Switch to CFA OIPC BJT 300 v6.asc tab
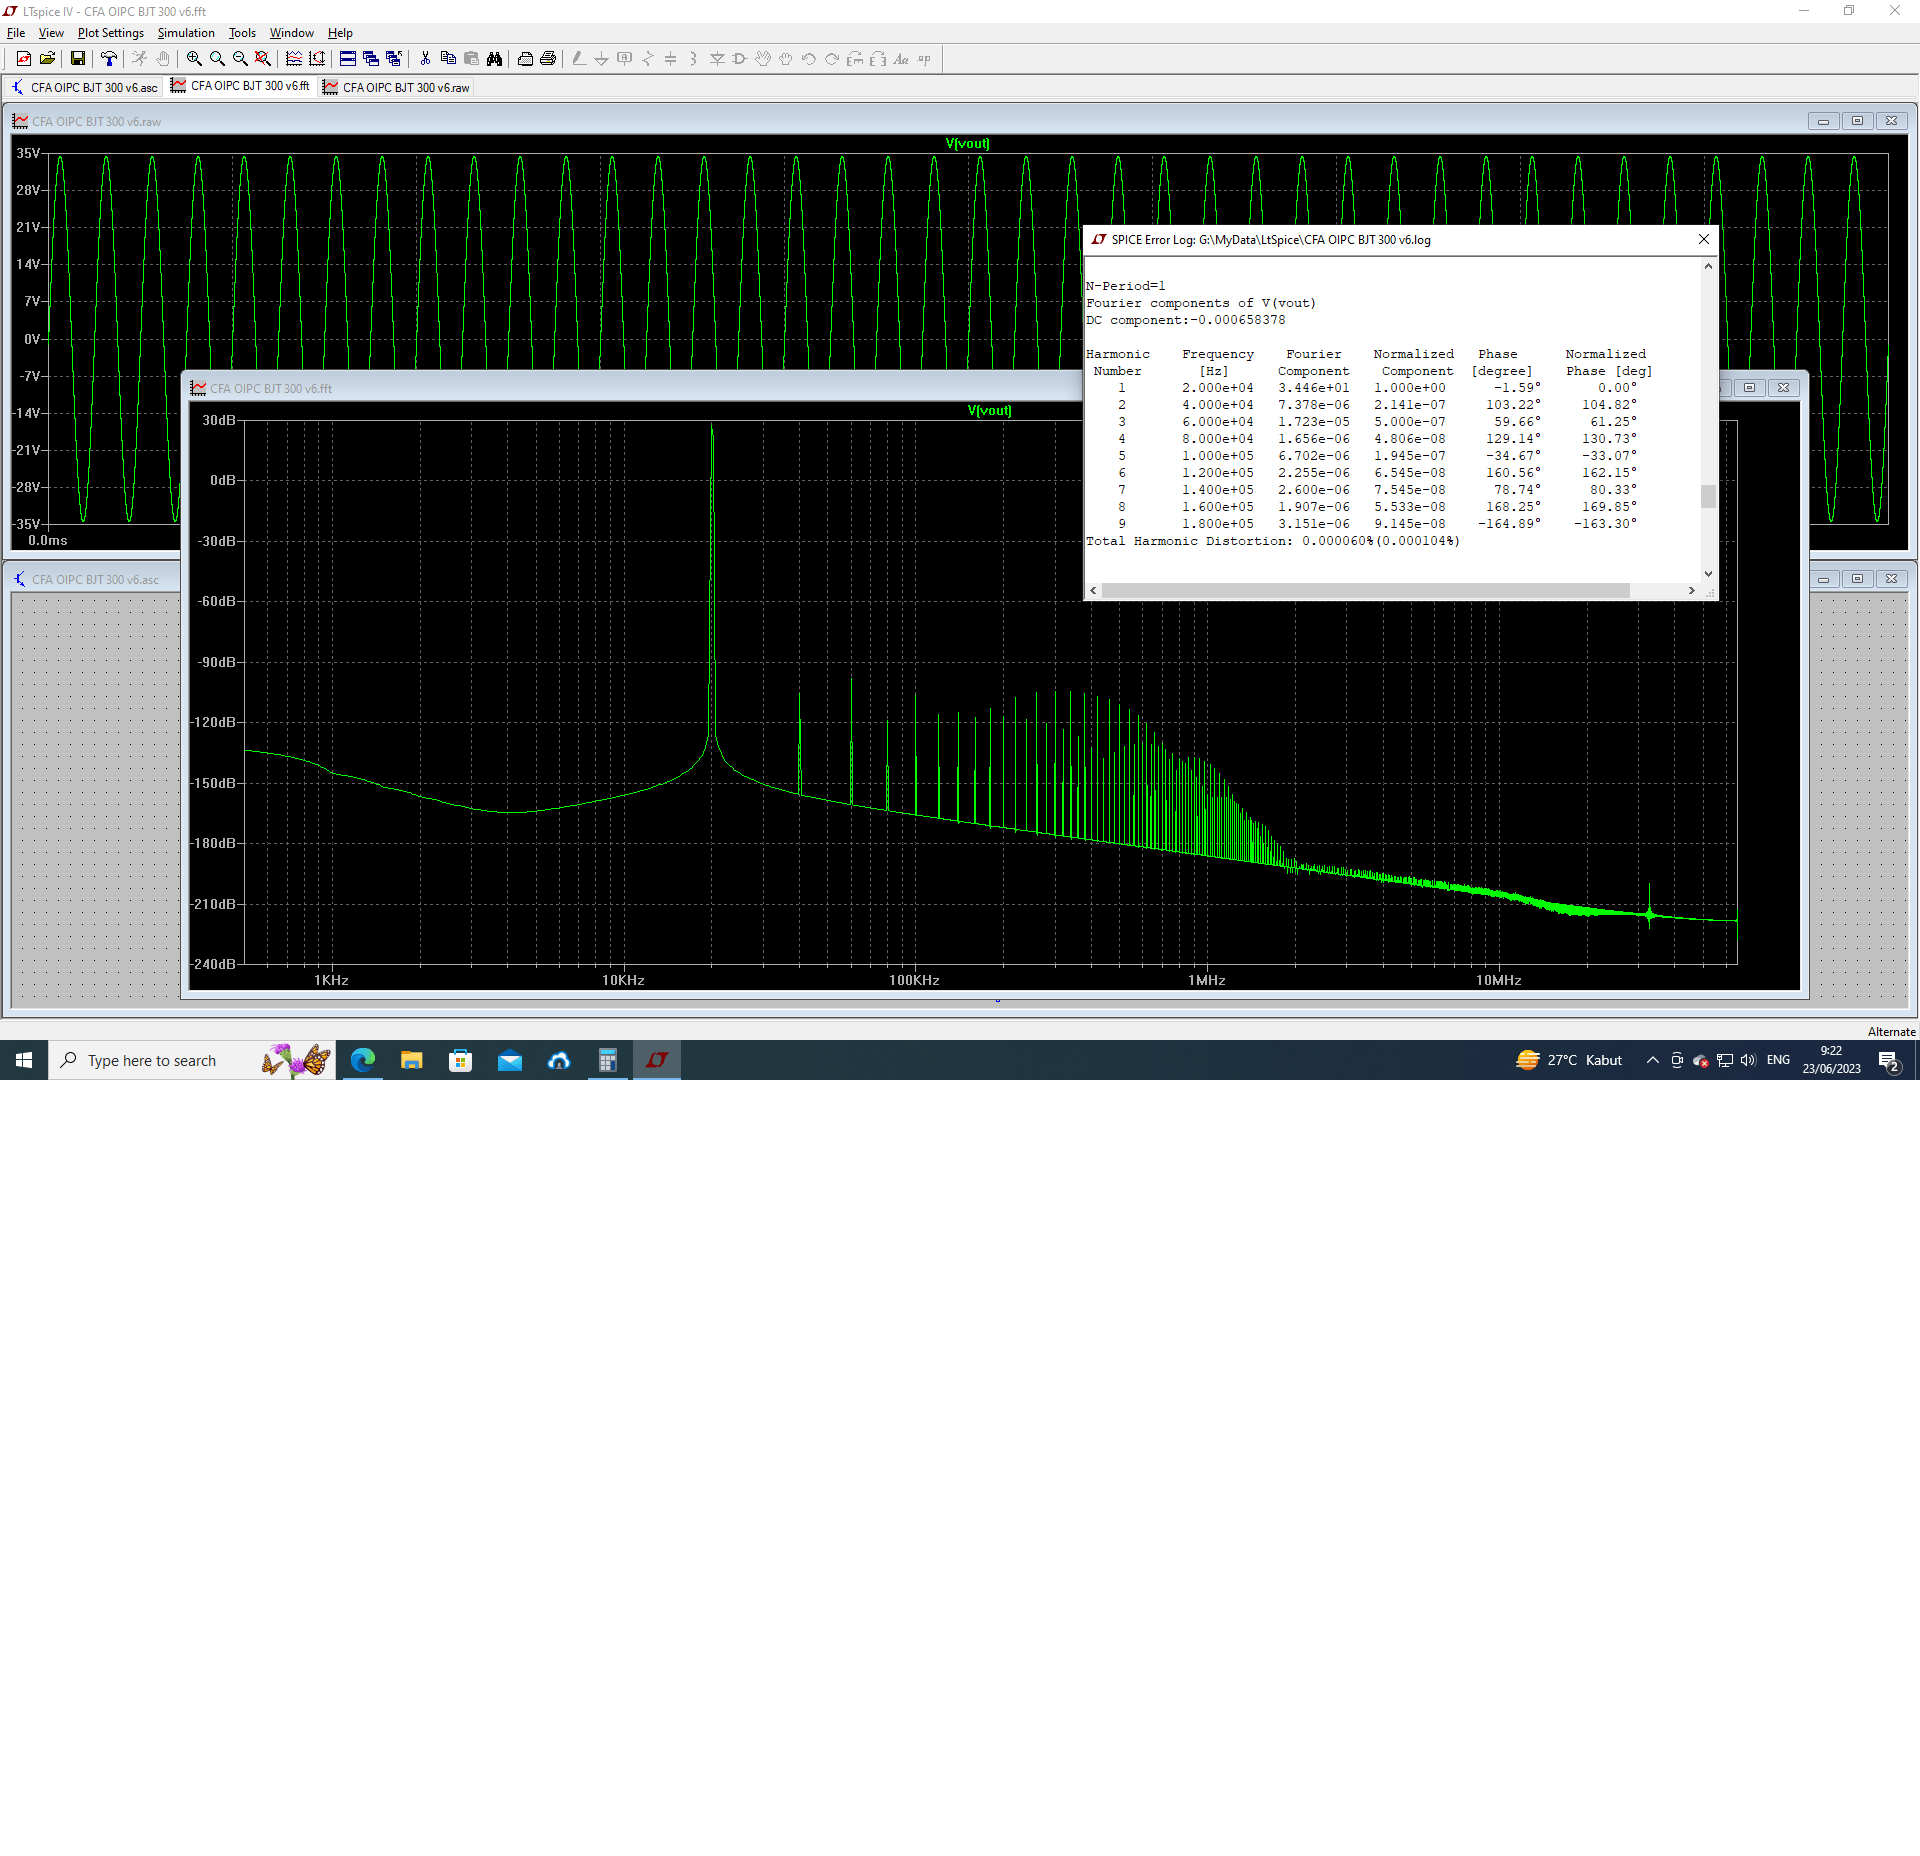1920x1856 pixels. 84,87
